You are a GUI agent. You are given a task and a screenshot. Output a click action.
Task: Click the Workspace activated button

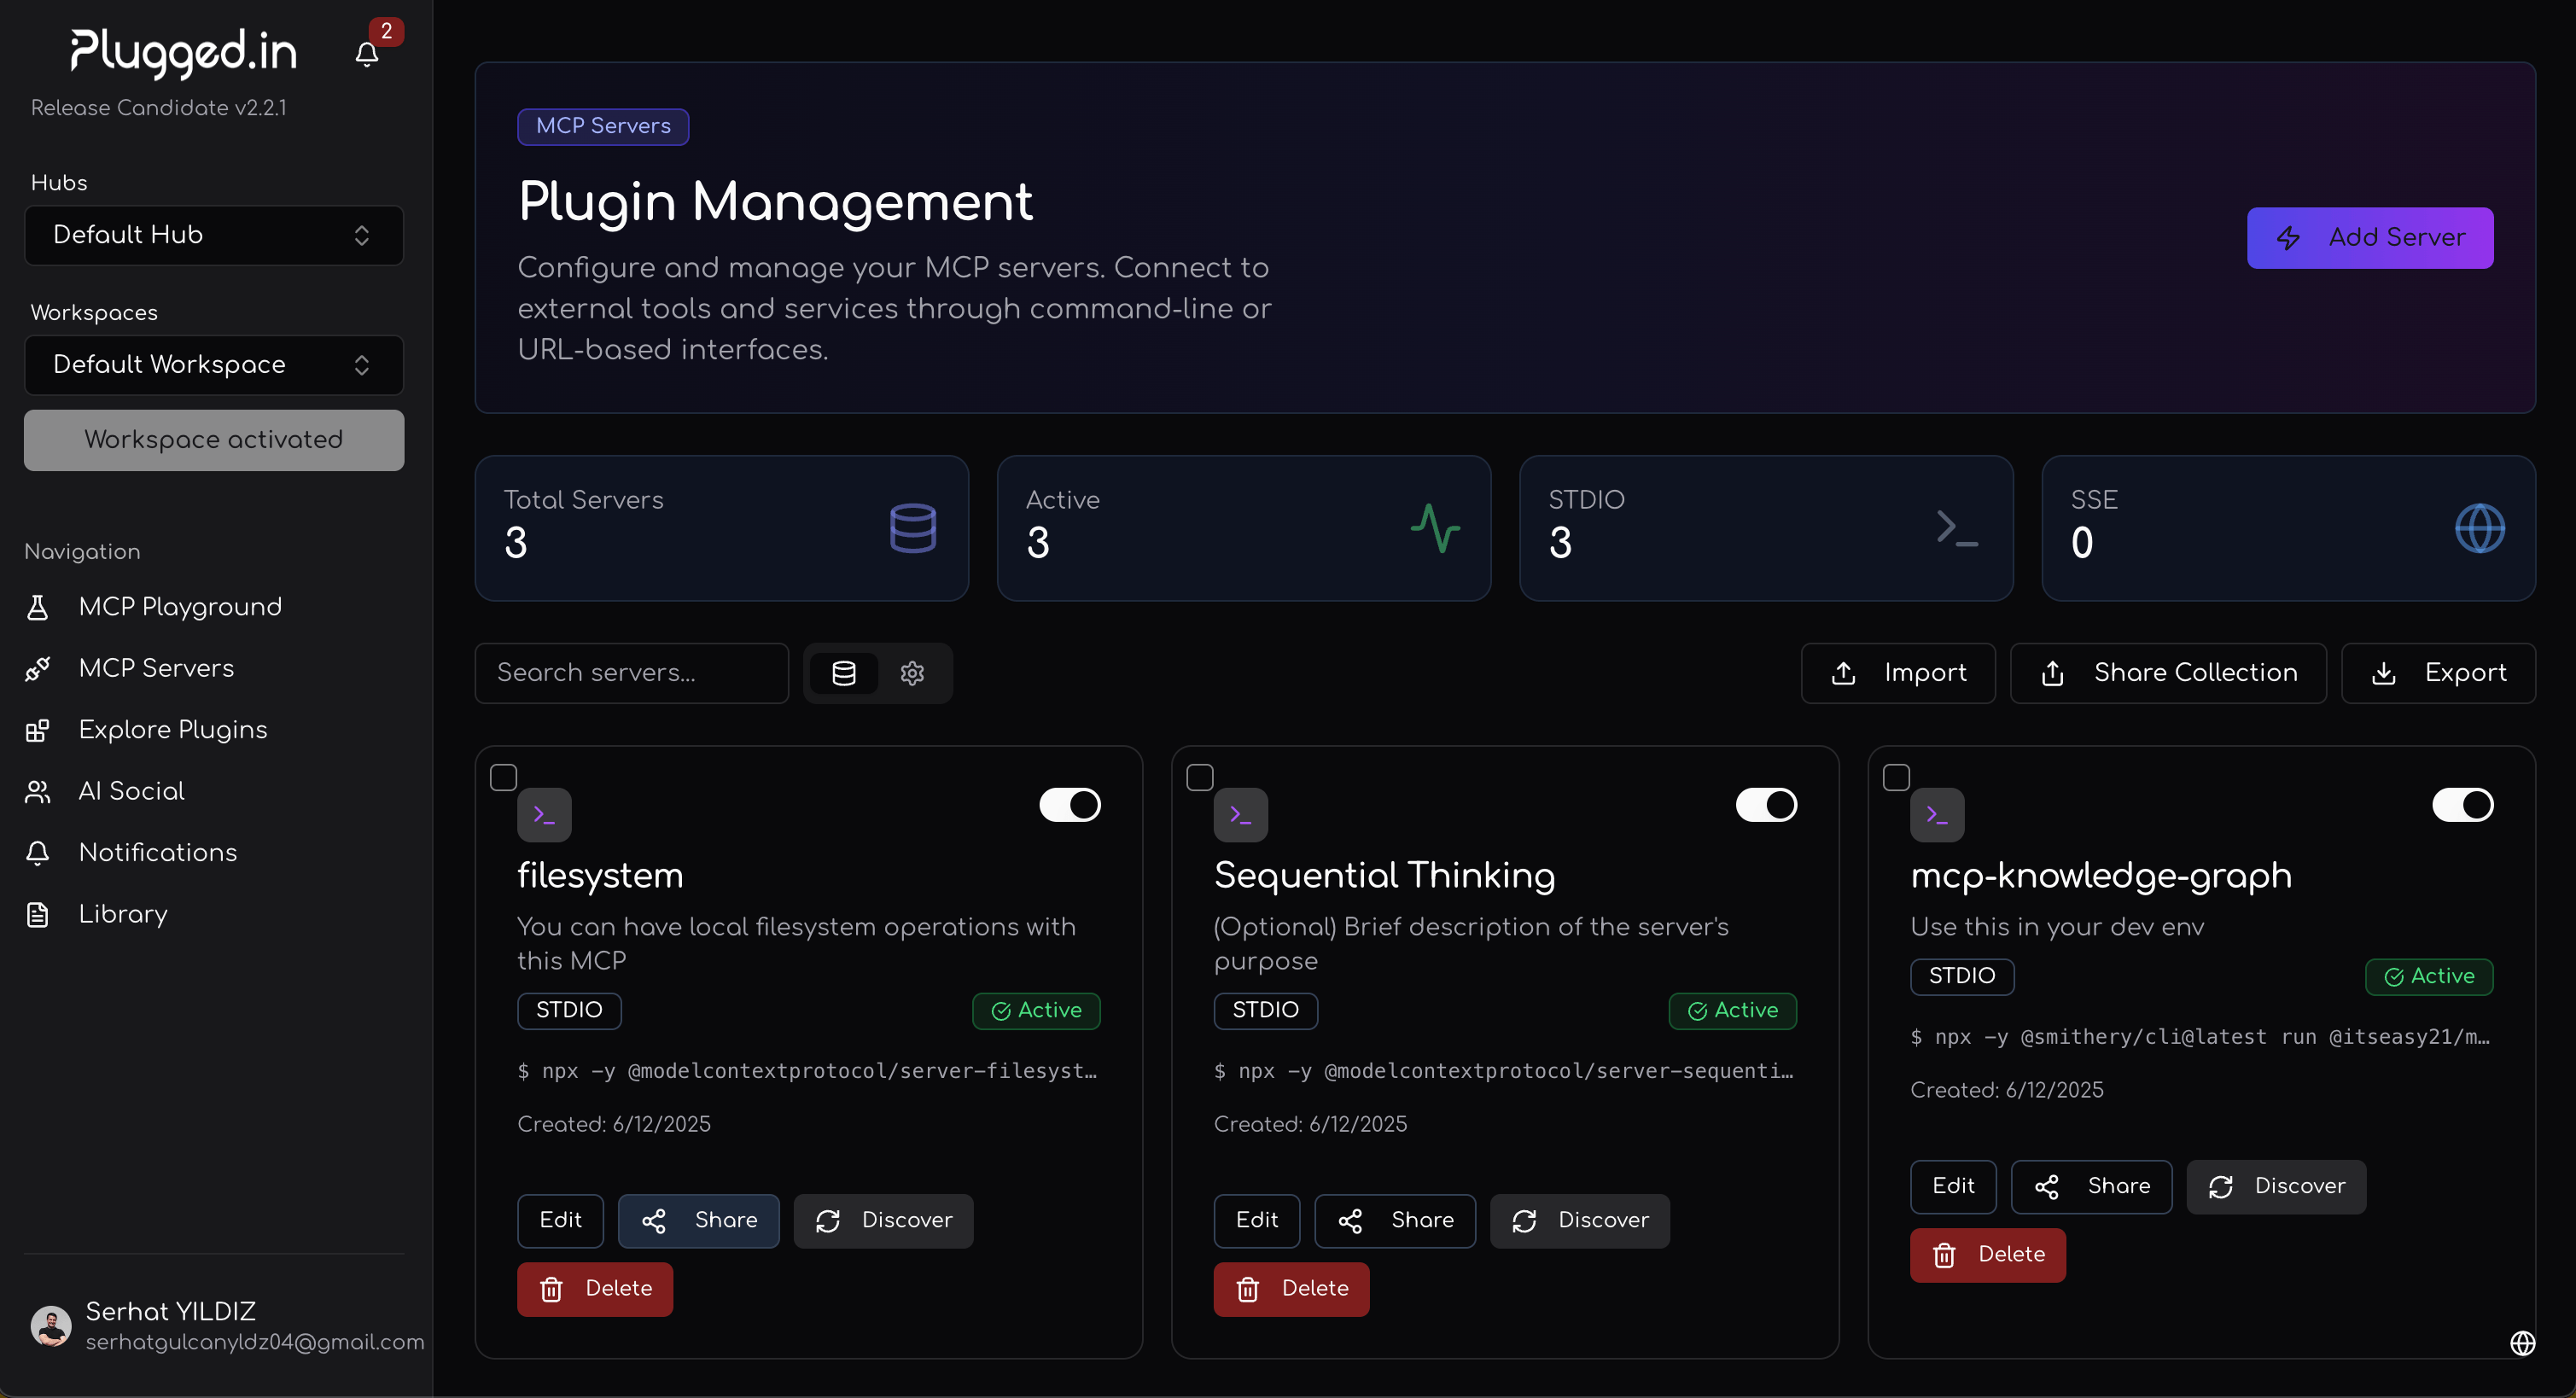[x=214, y=440]
